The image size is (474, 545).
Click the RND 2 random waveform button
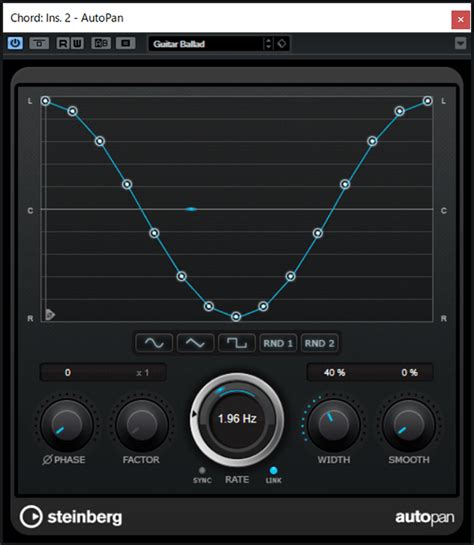[319, 343]
